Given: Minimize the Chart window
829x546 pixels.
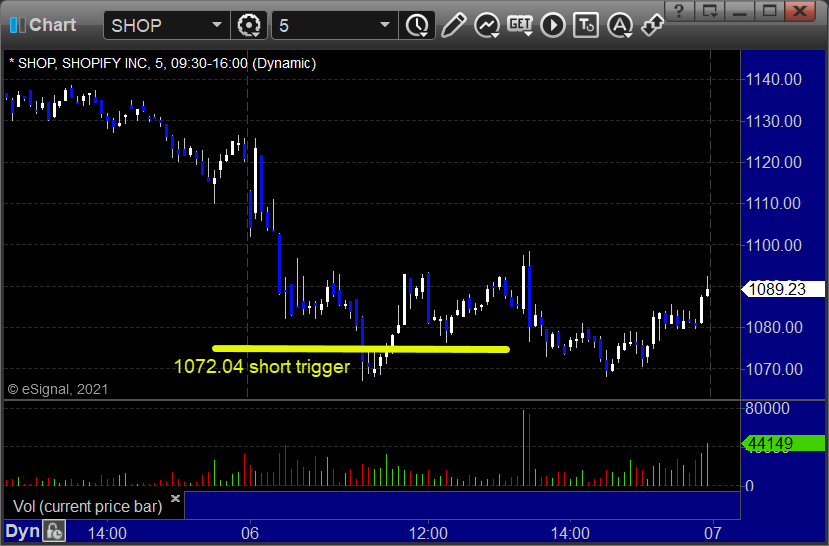Looking at the screenshot, I should pos(740,11).
